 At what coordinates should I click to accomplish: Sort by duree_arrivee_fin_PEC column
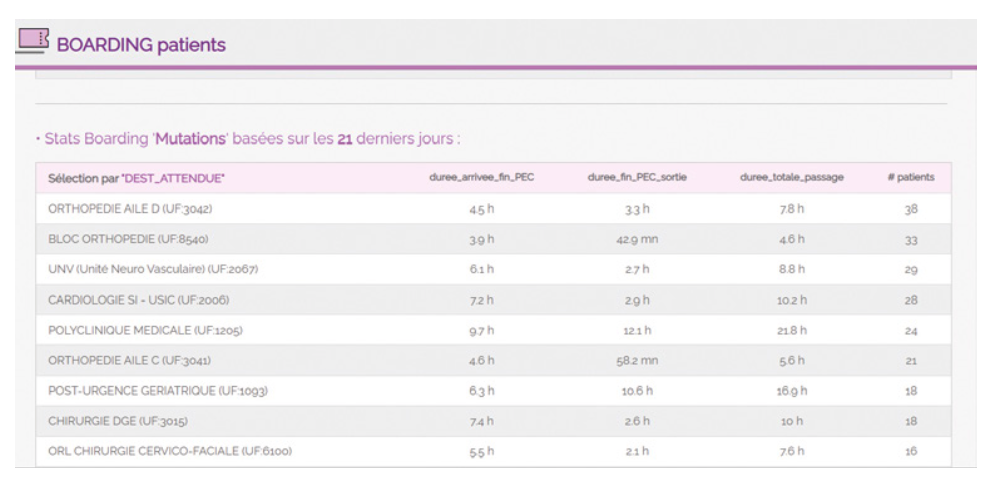[x=481, y=178]
